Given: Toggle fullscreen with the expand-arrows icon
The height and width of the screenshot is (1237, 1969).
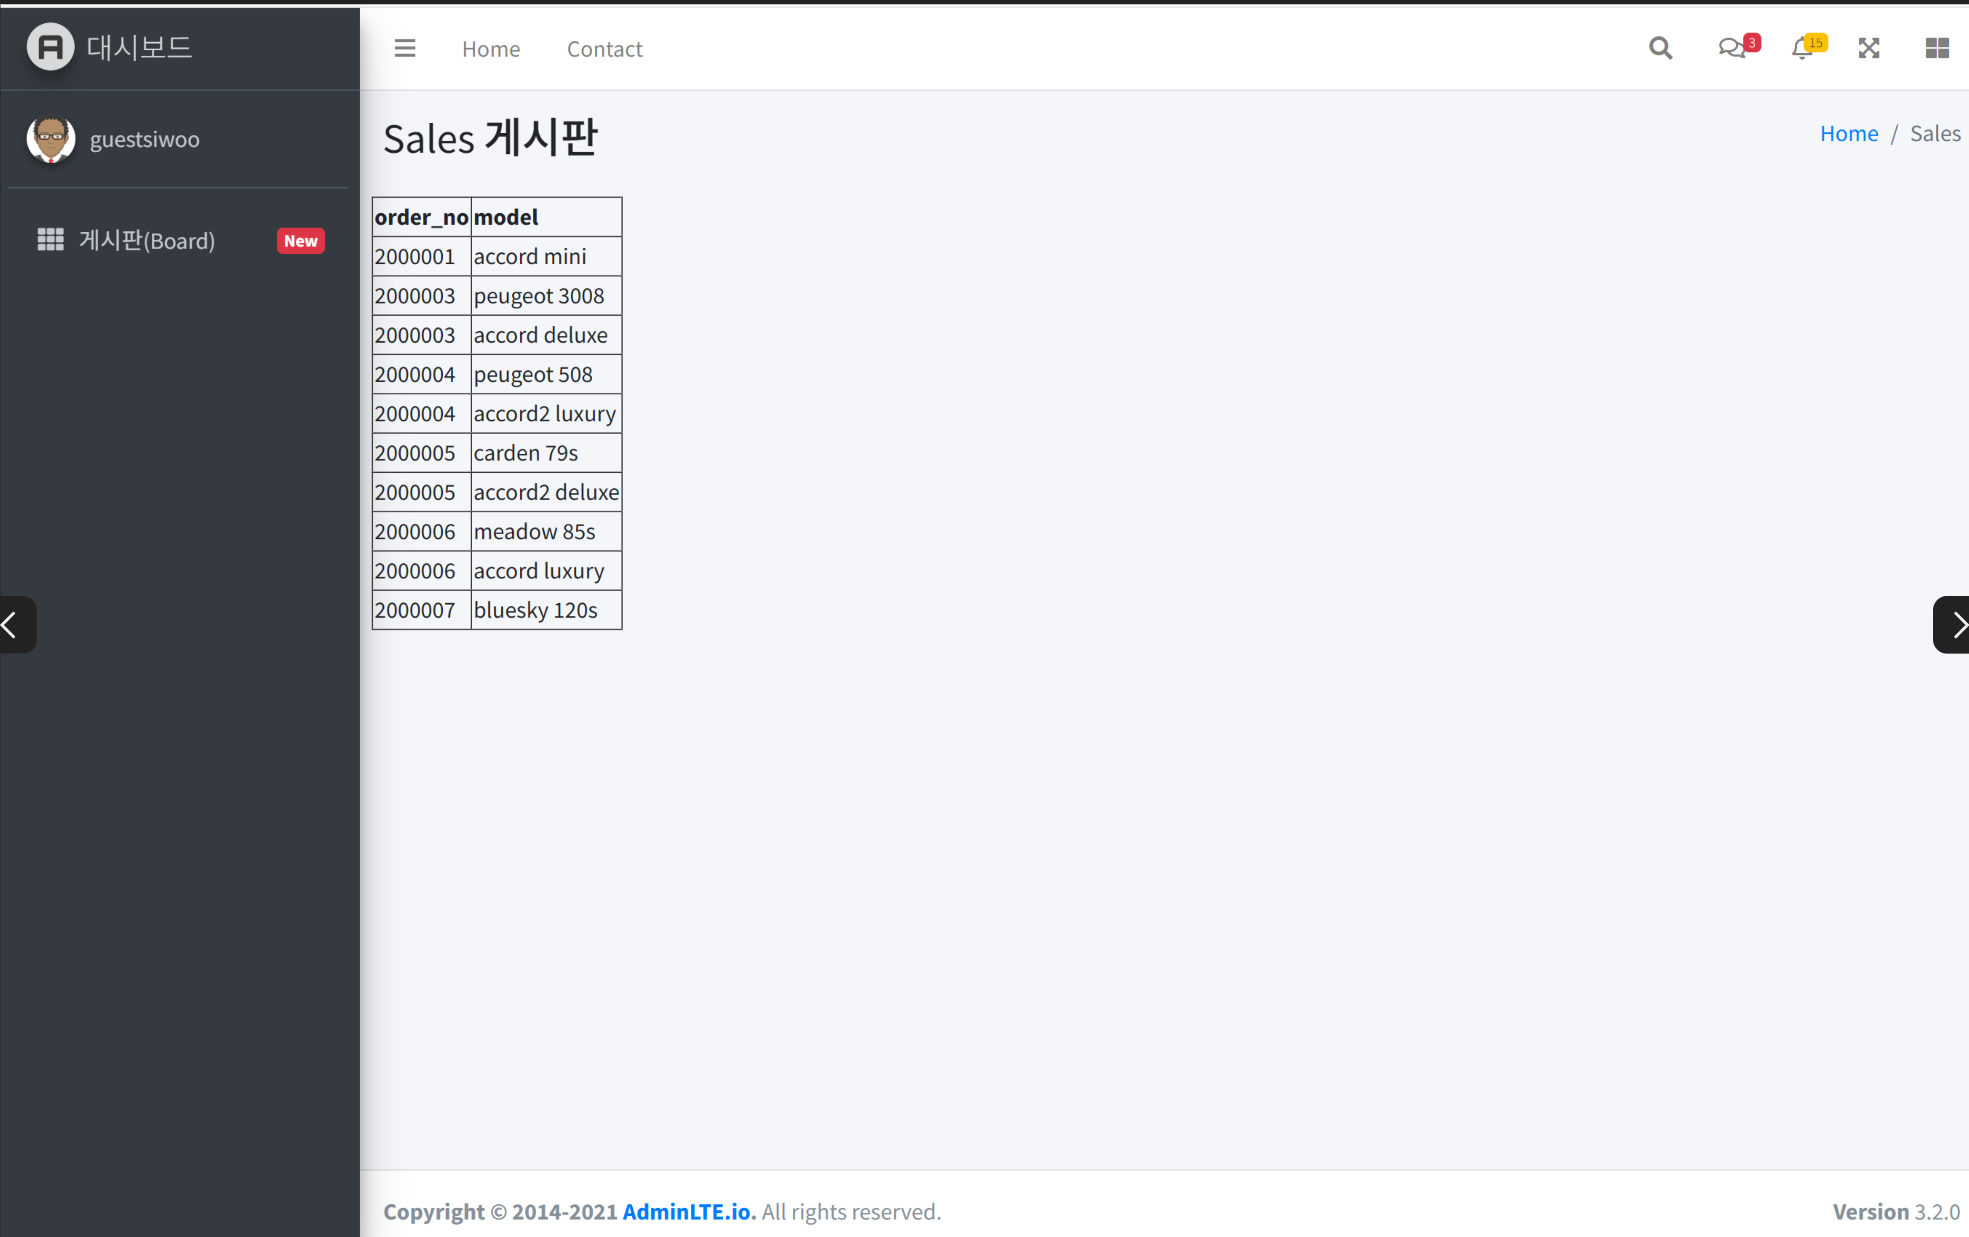Looking at the screenshot, I should [x=1868, y=48].
